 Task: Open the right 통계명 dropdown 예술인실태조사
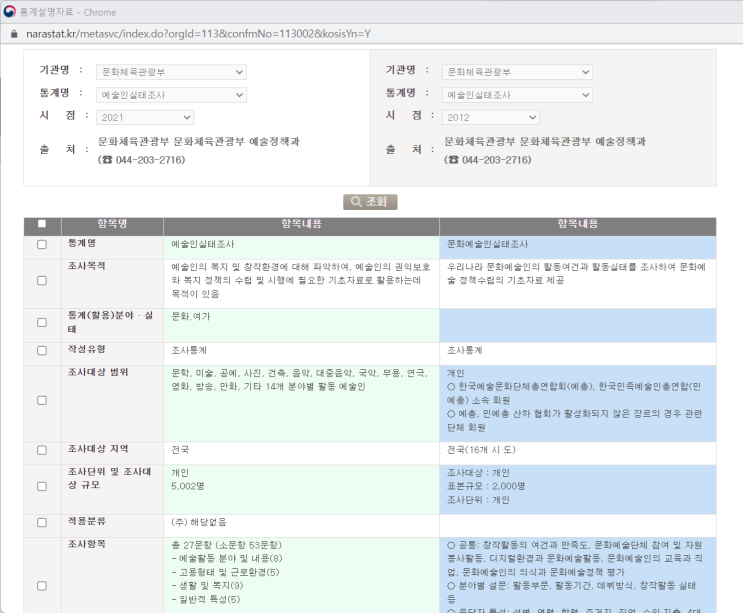pos(517,95)
